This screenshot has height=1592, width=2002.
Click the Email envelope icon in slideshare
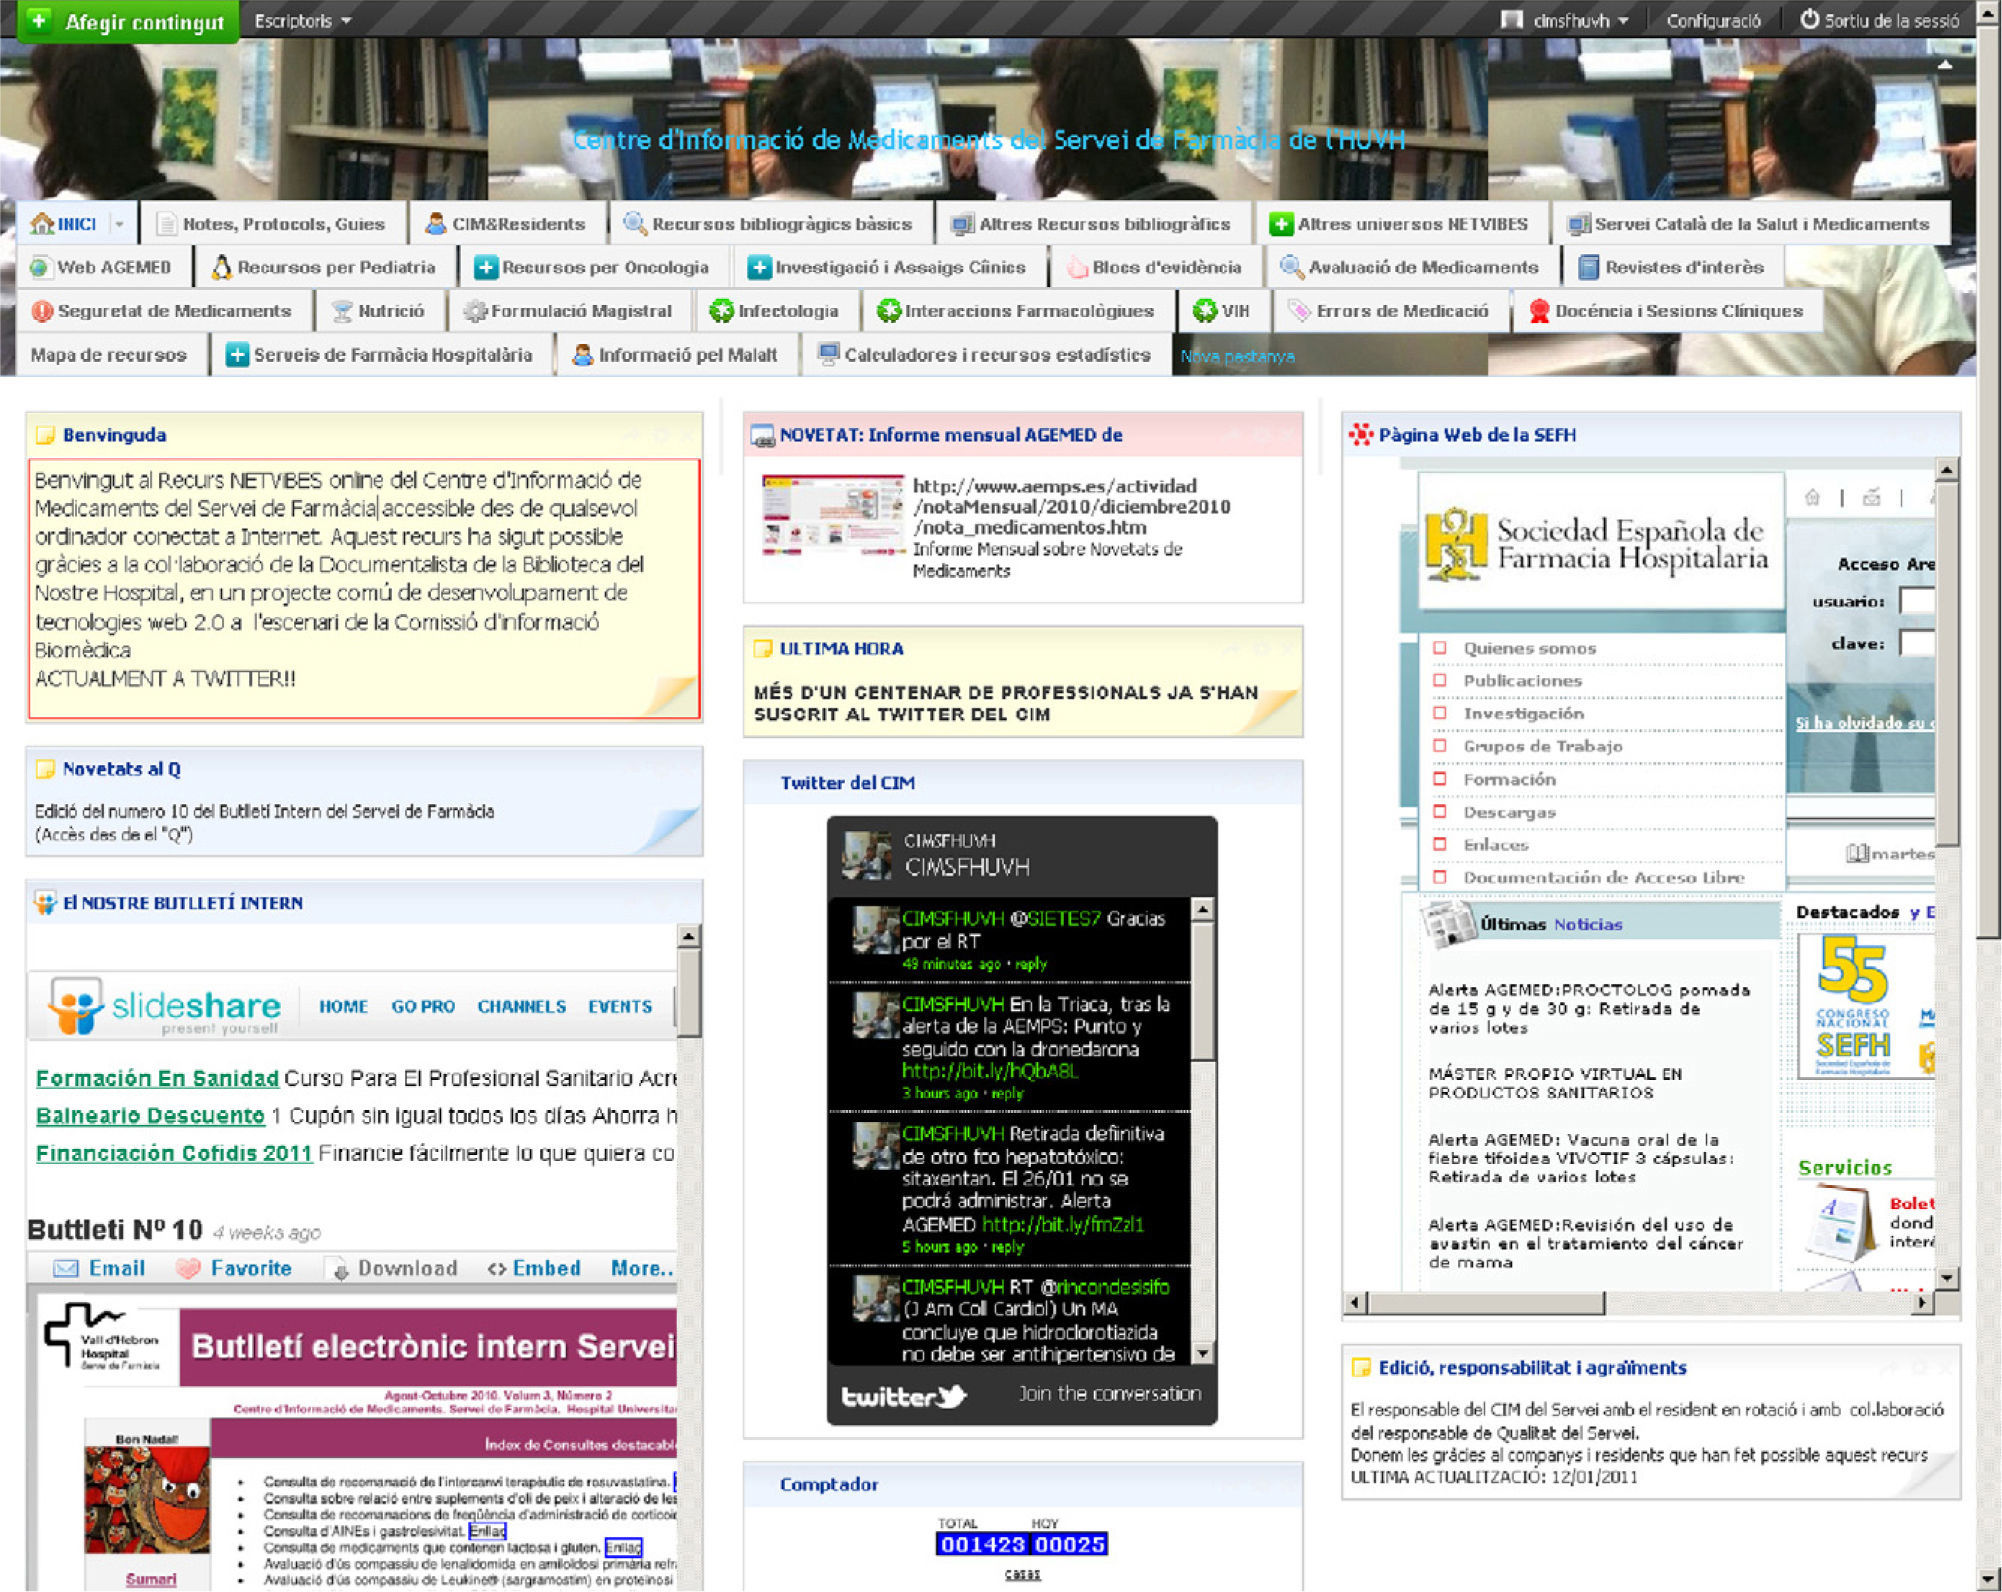click(66, 1268)
